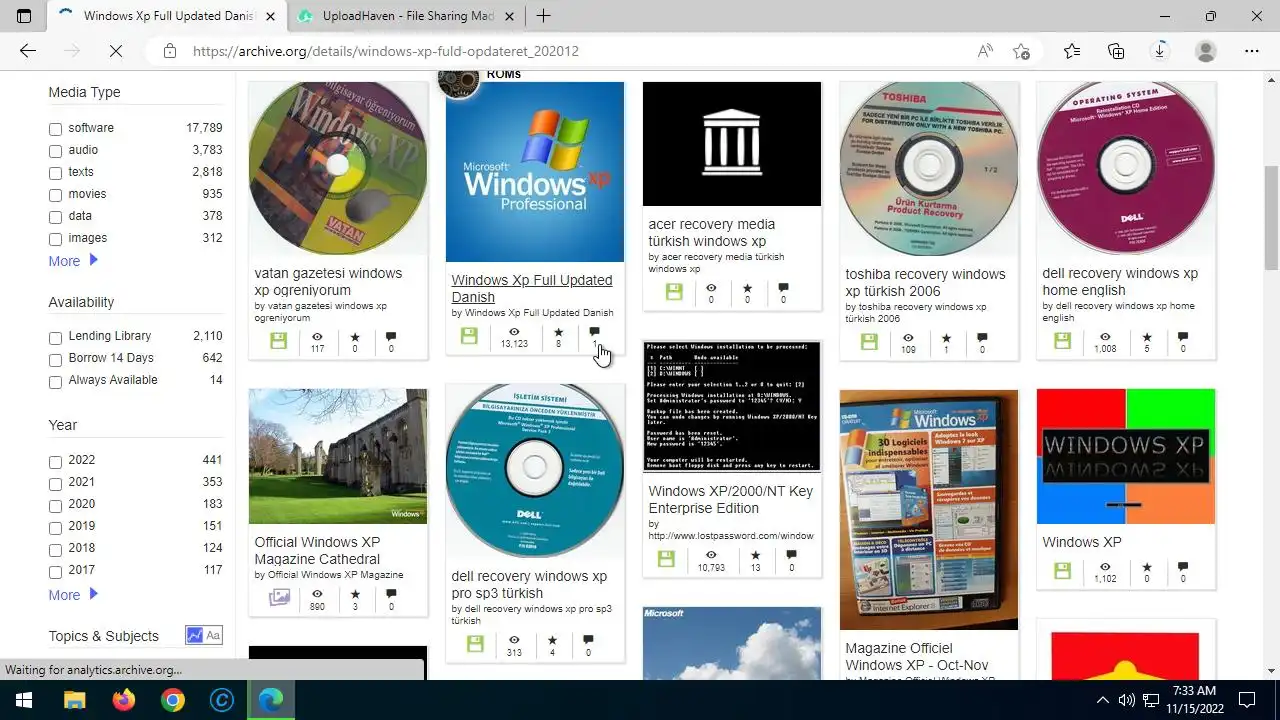The width and height of the screenshot is (1280, 720).
Task: Check the images media type filter
Action: click(55, 239)
